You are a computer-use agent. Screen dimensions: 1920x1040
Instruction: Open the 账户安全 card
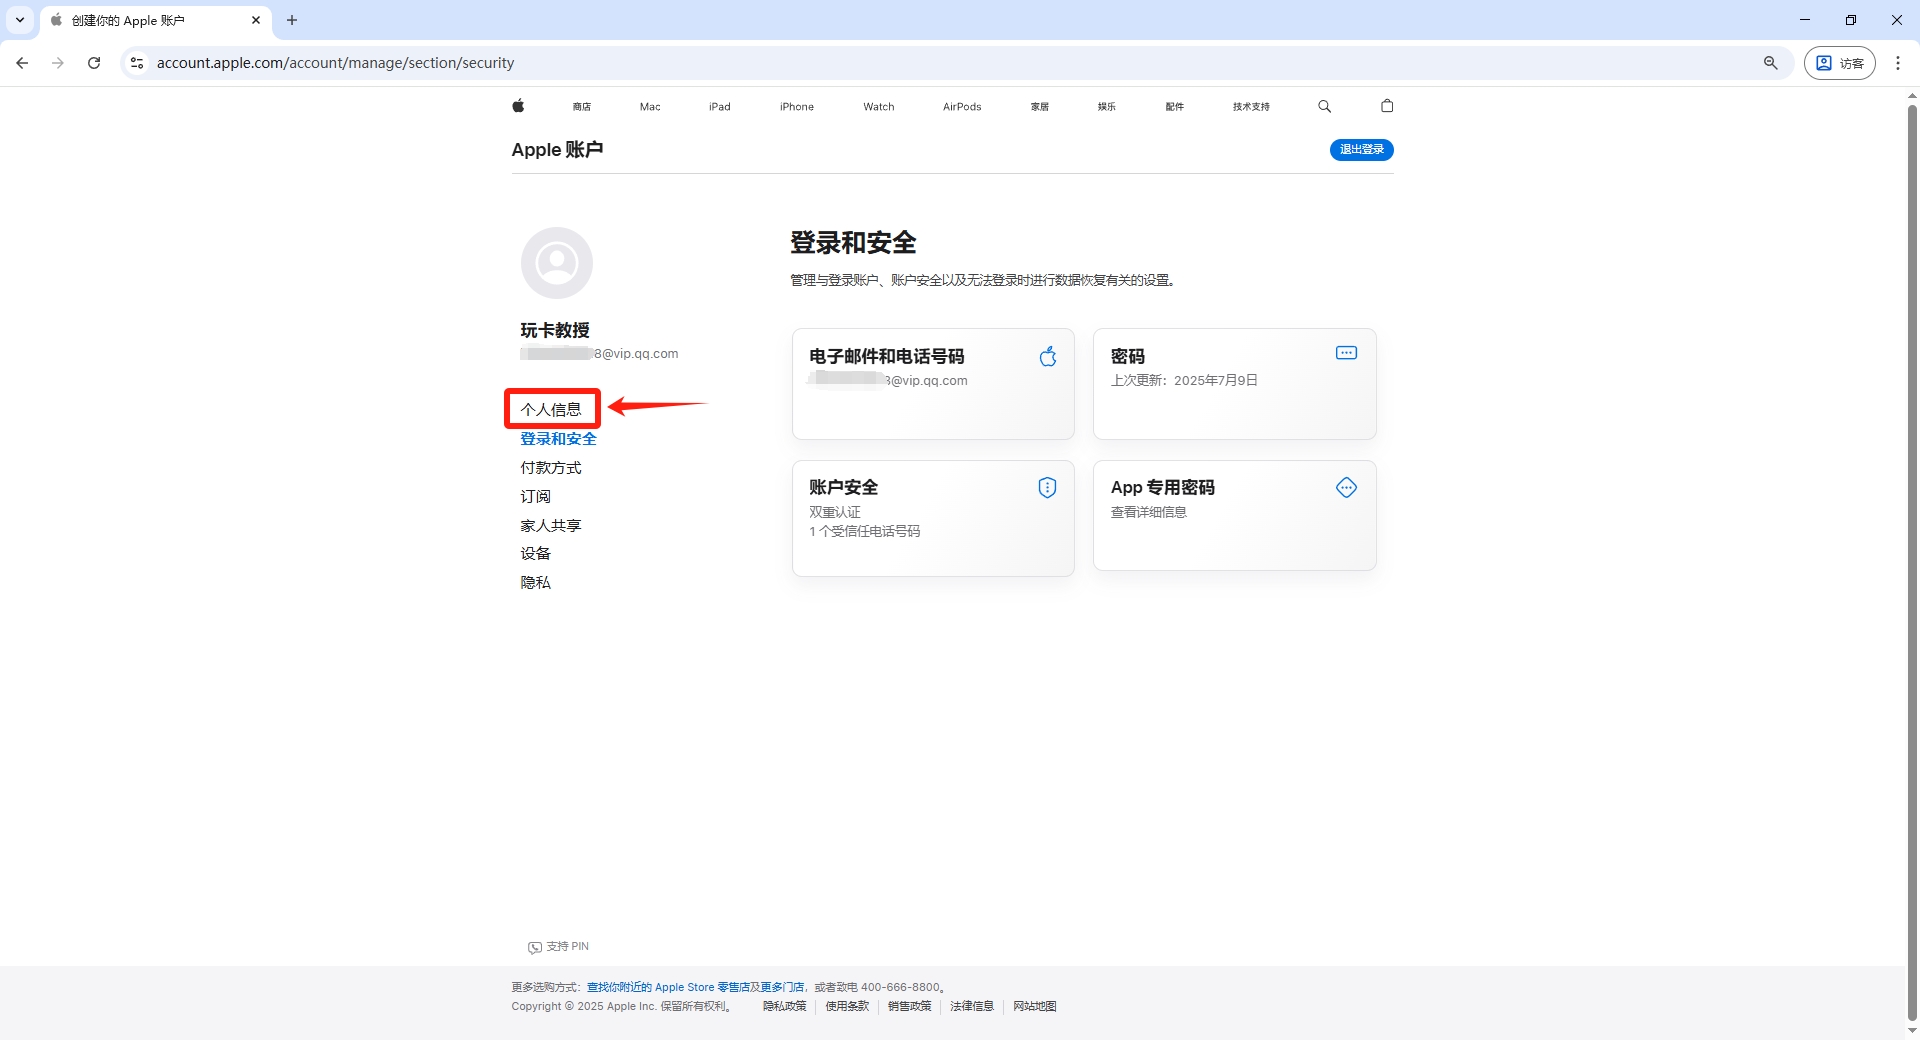tap(933, 518)
